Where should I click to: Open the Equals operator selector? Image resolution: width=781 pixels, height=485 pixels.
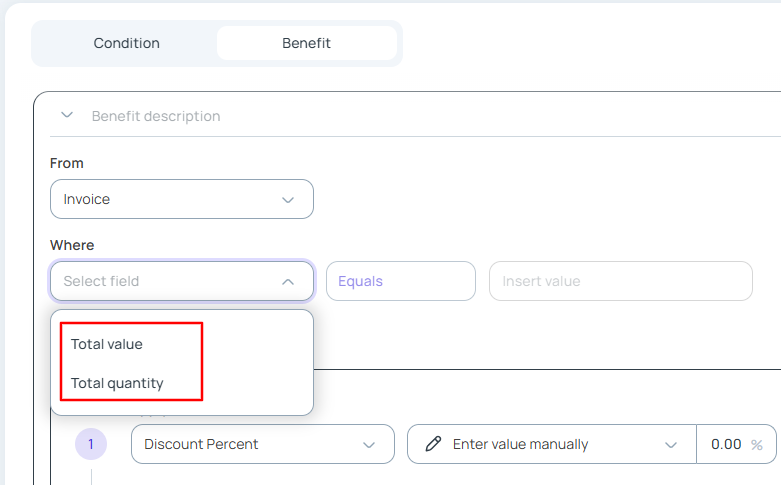(400, 281)
